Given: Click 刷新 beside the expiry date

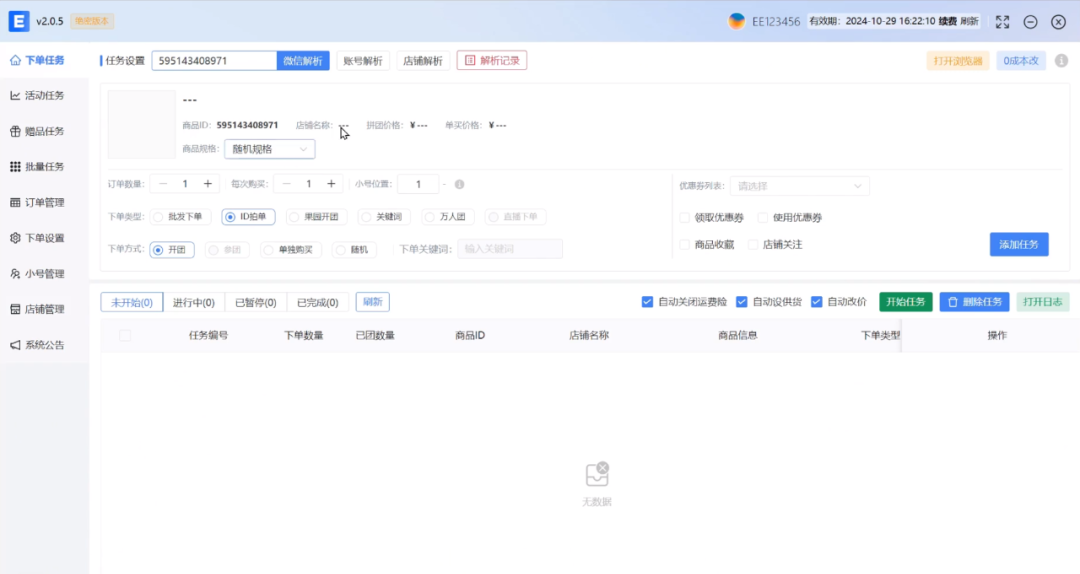Looking at the screenshot, I should (x=969, y=21).
